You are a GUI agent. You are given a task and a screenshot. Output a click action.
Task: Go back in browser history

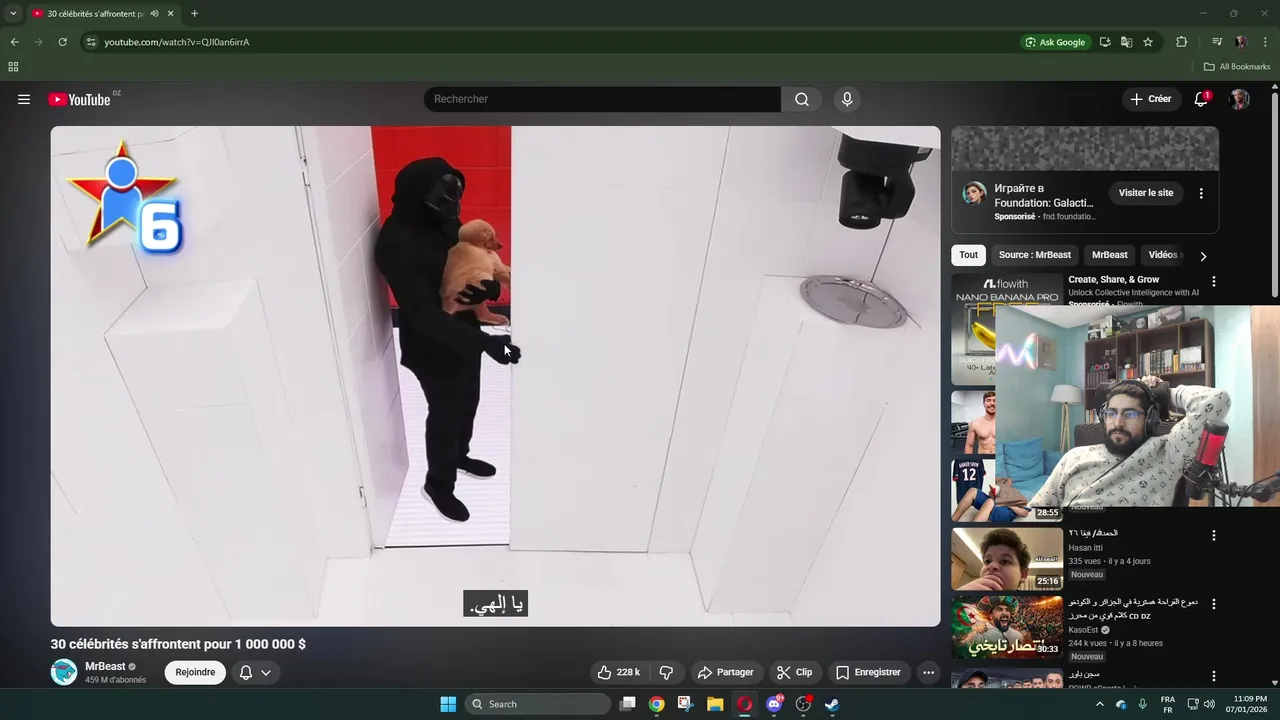(14, 42)
